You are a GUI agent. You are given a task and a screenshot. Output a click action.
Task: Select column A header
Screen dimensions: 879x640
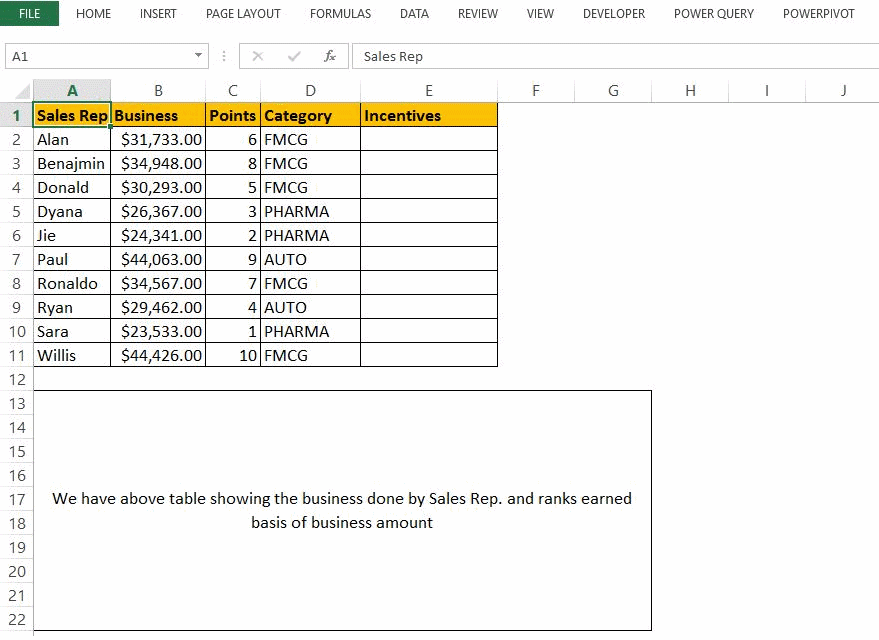[x=72, y=90]
